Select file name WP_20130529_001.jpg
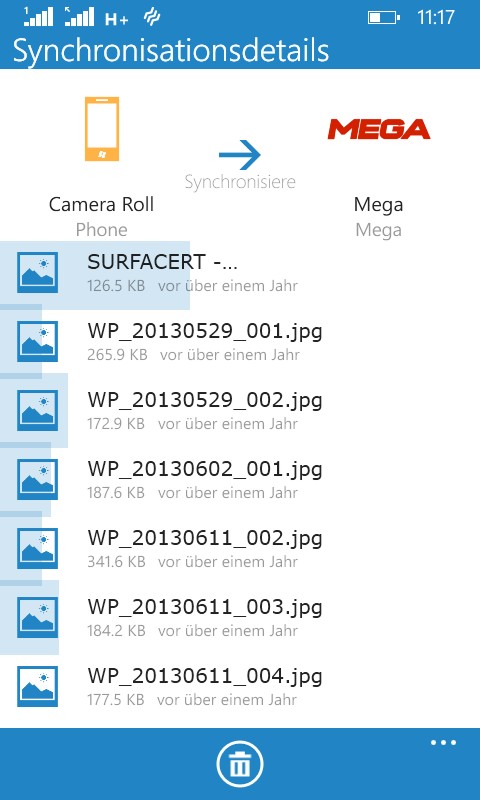Image resolution: width=480 pixels, height=800 pixels. tap(205, 333)
